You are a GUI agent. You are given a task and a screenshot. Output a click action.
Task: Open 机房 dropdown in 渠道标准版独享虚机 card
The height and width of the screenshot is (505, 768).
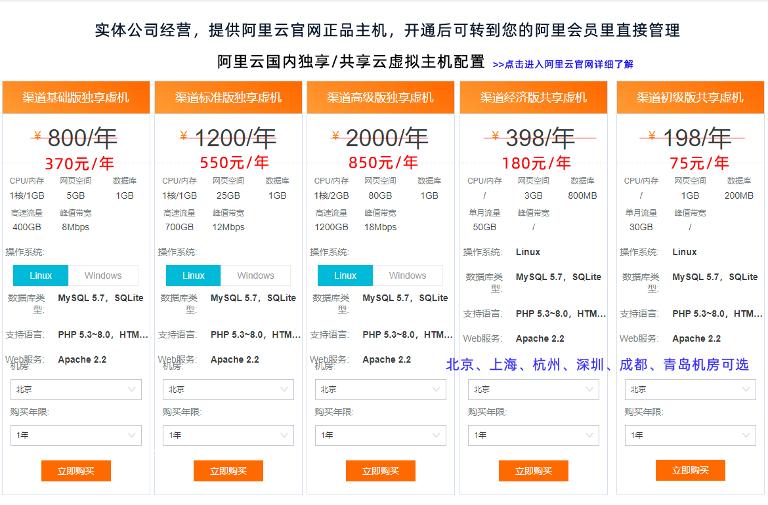coord(228,389)
